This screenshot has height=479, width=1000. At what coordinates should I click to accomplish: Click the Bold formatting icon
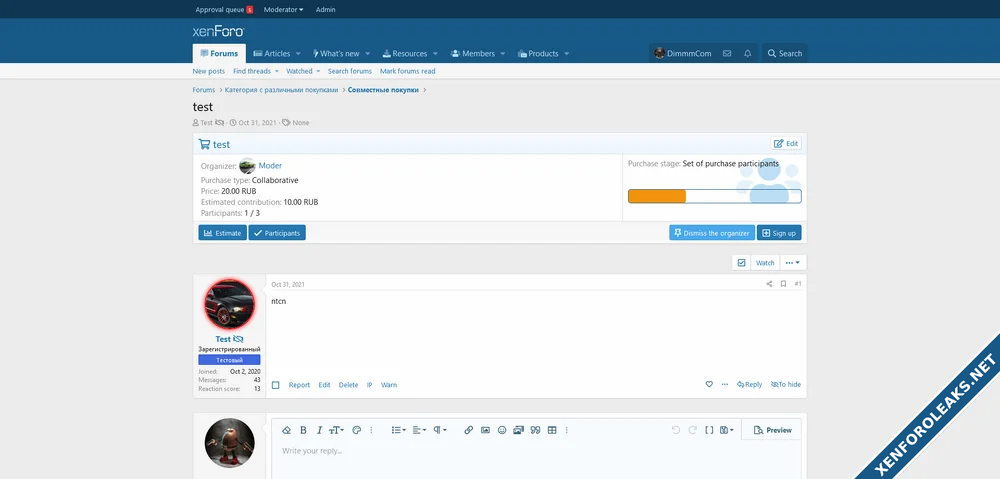(x=303, y=430)
